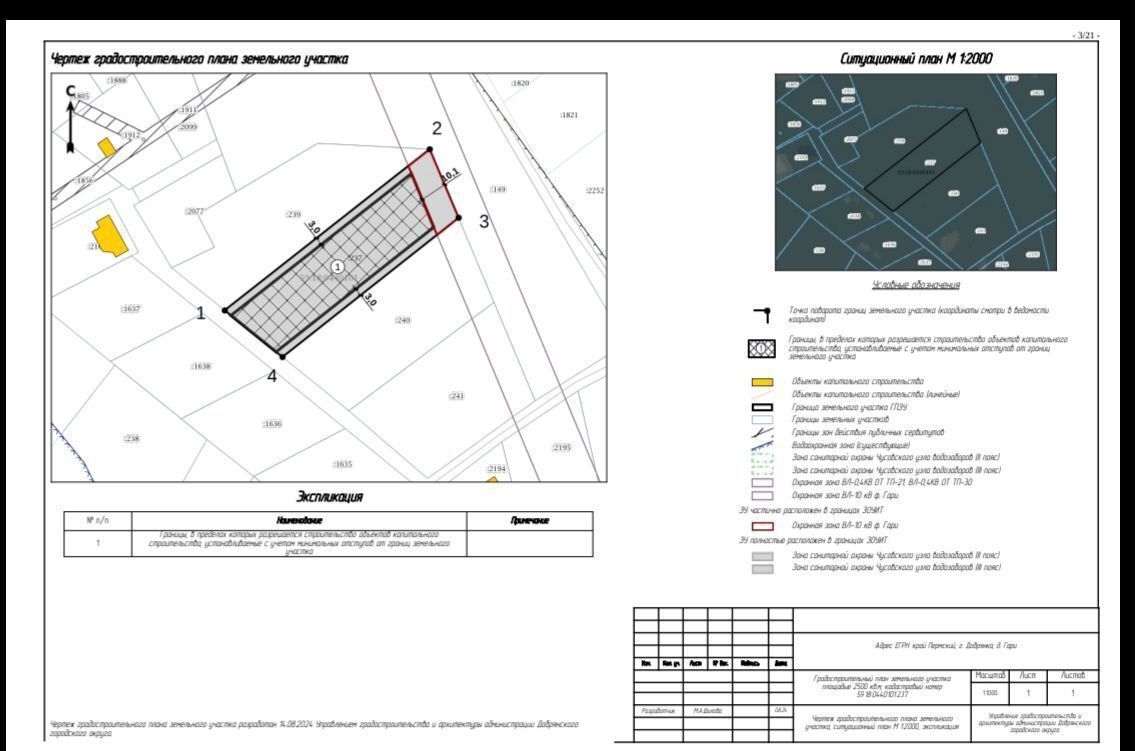Screen dimensions: 1135x751
Task: Click legend text "Водоохранная зона (существующие)"
Action: tap(851, 446)
